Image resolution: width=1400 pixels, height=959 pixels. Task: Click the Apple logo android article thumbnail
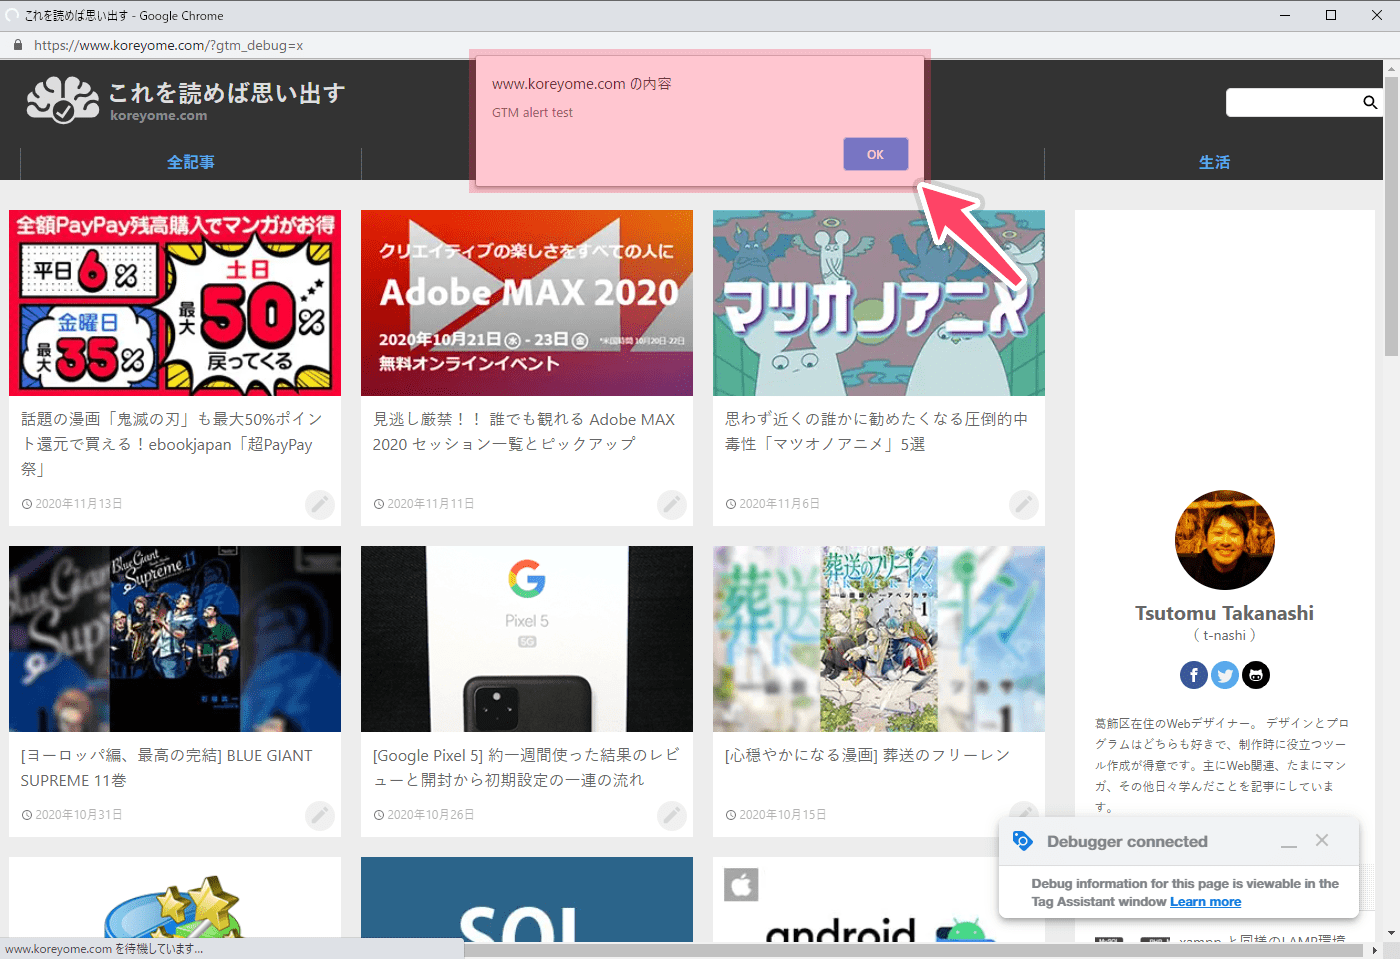(879, 899)
